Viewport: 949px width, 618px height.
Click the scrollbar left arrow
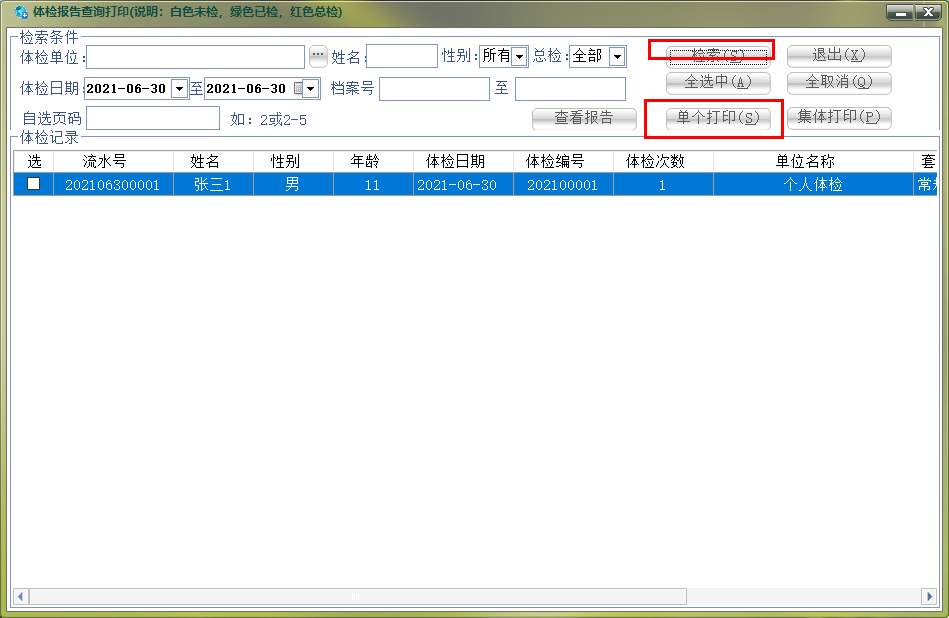pos(21,596)
